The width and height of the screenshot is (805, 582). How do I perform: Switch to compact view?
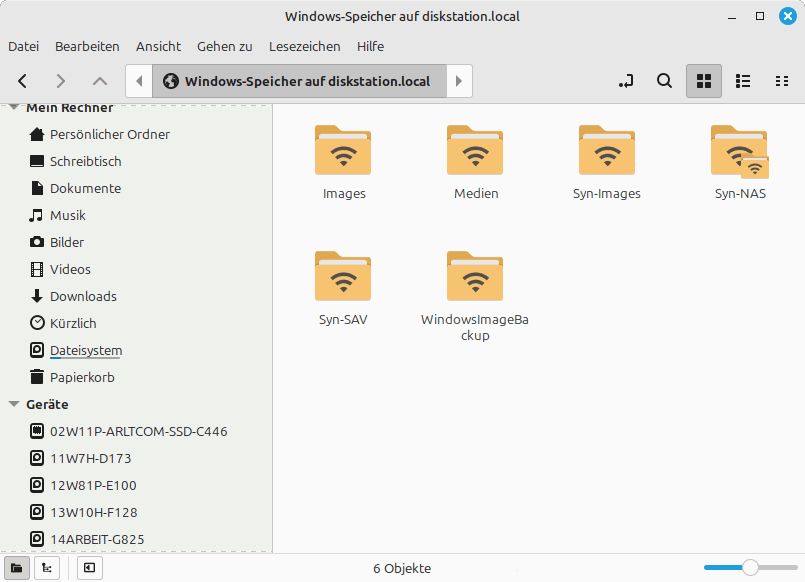(782, 81)
